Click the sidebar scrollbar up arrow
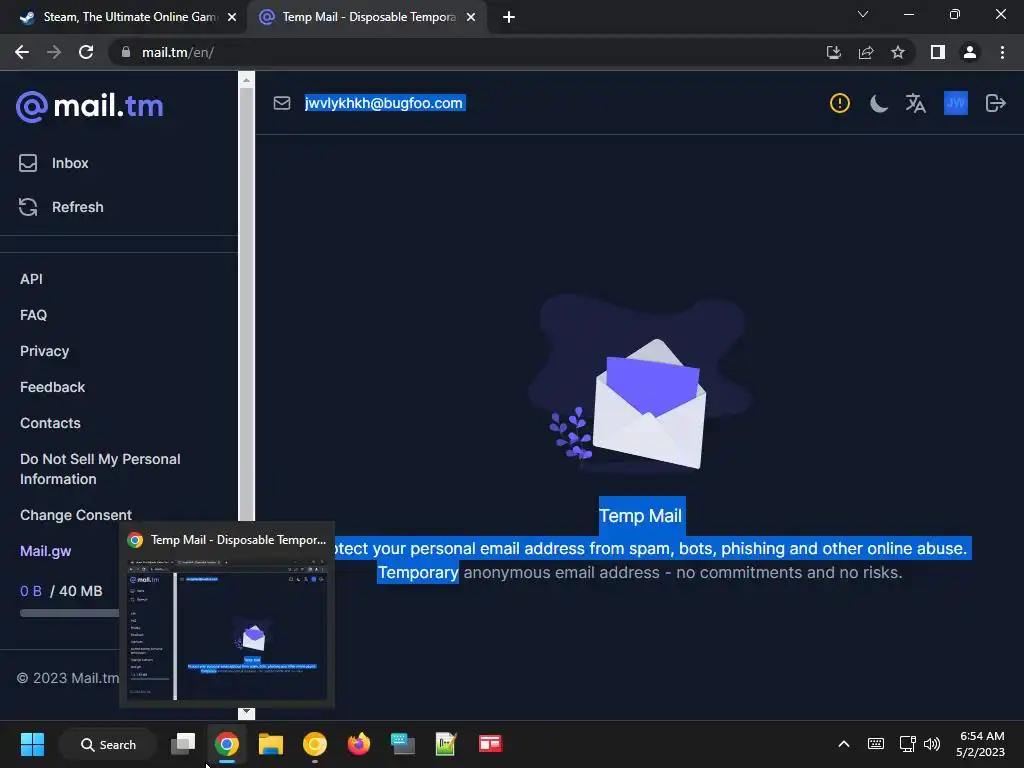Image resolution: width=1024 pixels, height=768 pixels. pyautogui.click(x=246, y=80)
